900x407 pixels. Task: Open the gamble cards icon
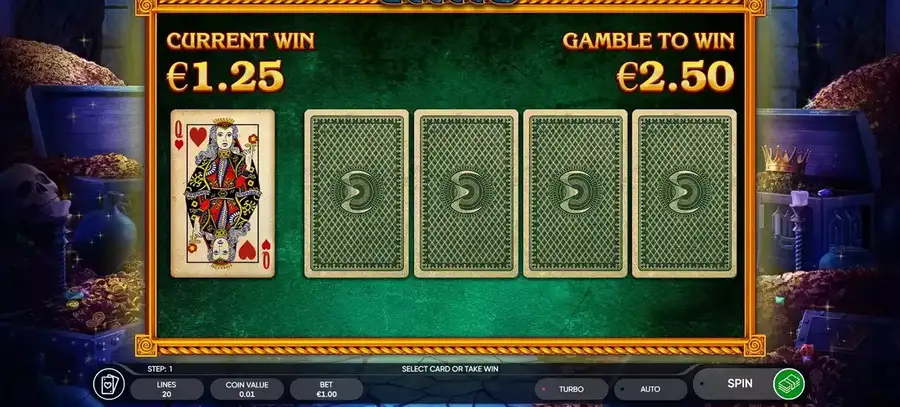(108, 385)
